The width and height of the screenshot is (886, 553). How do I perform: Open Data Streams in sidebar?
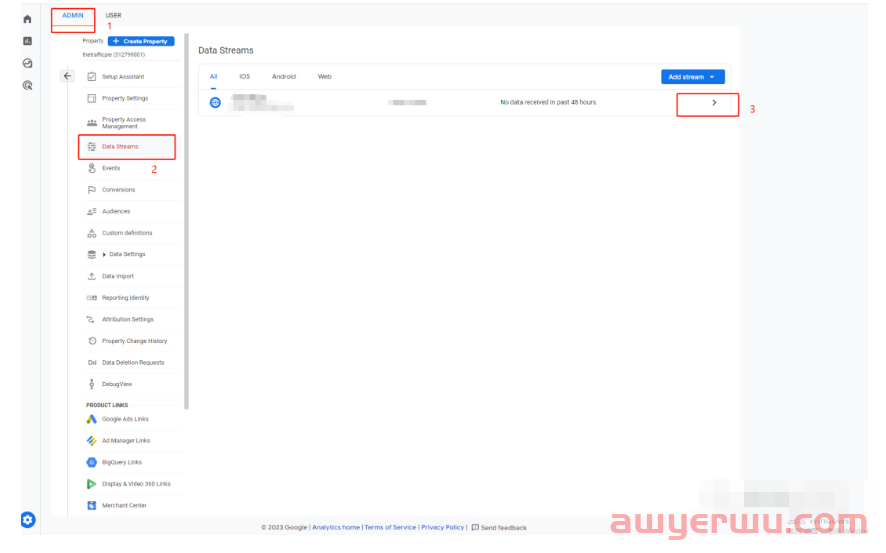120,147
